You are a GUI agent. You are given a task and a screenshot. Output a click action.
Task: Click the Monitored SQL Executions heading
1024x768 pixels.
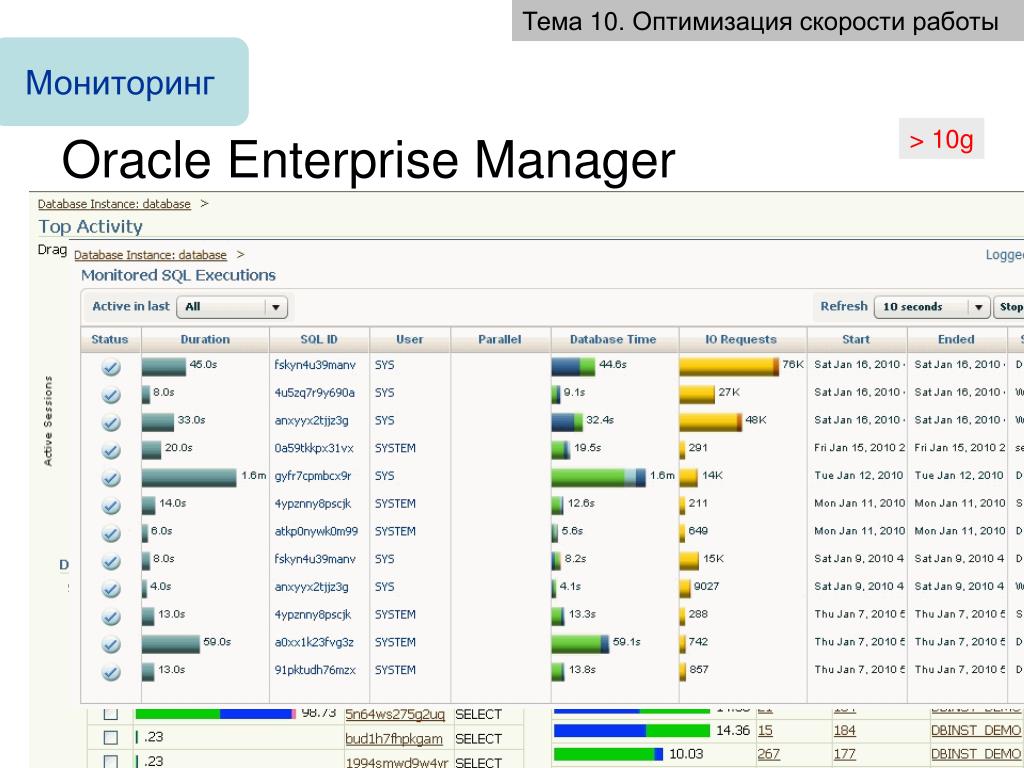point(178,276)
